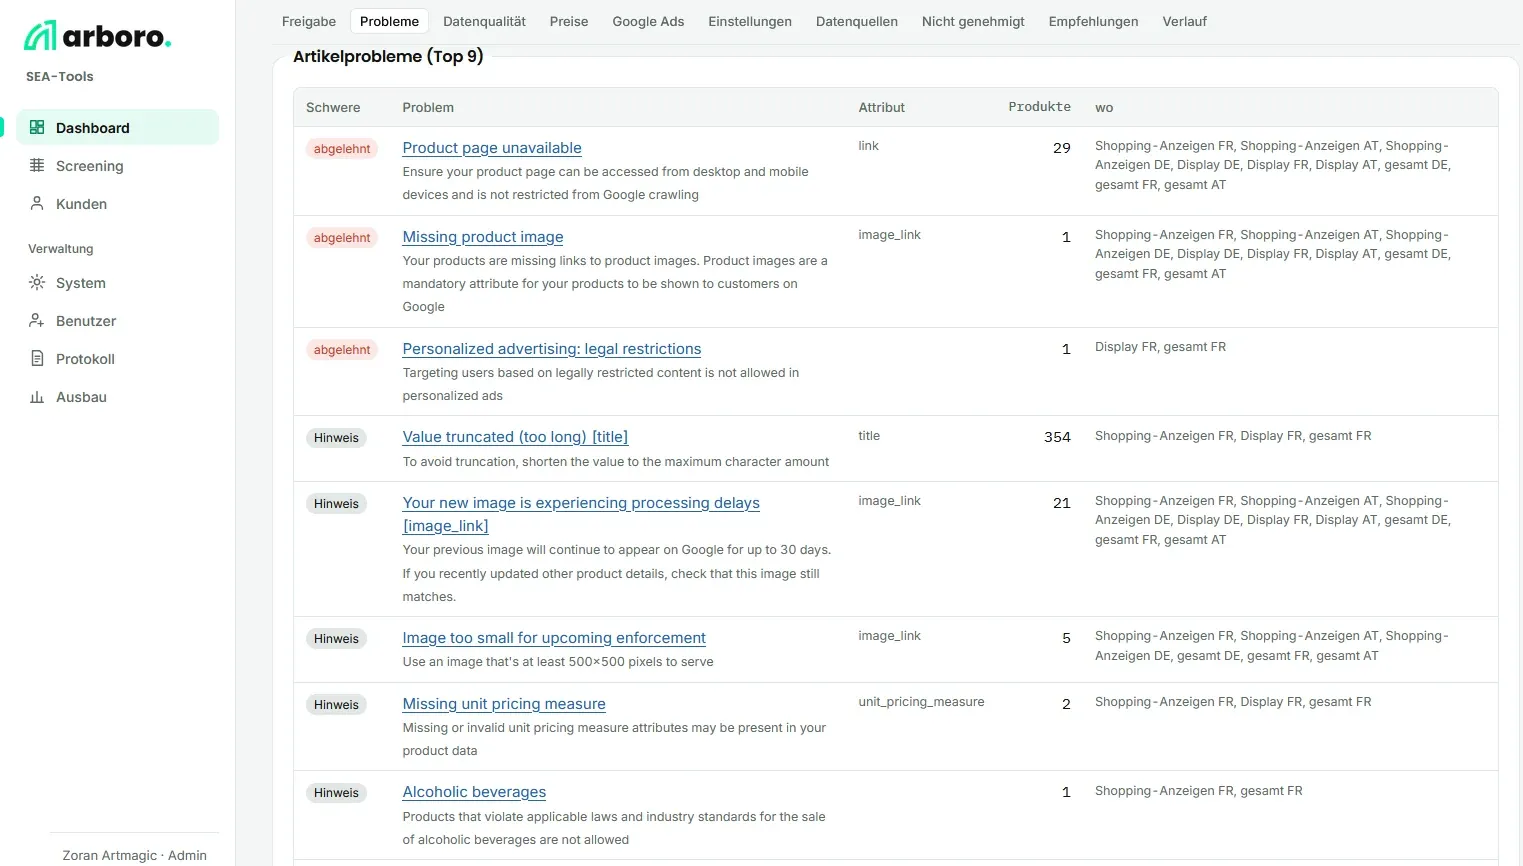This screenshot has height=866, width=1523.
Task: Click the Produkte column header
Action: pyautogui.click(x=1039, y=106)
